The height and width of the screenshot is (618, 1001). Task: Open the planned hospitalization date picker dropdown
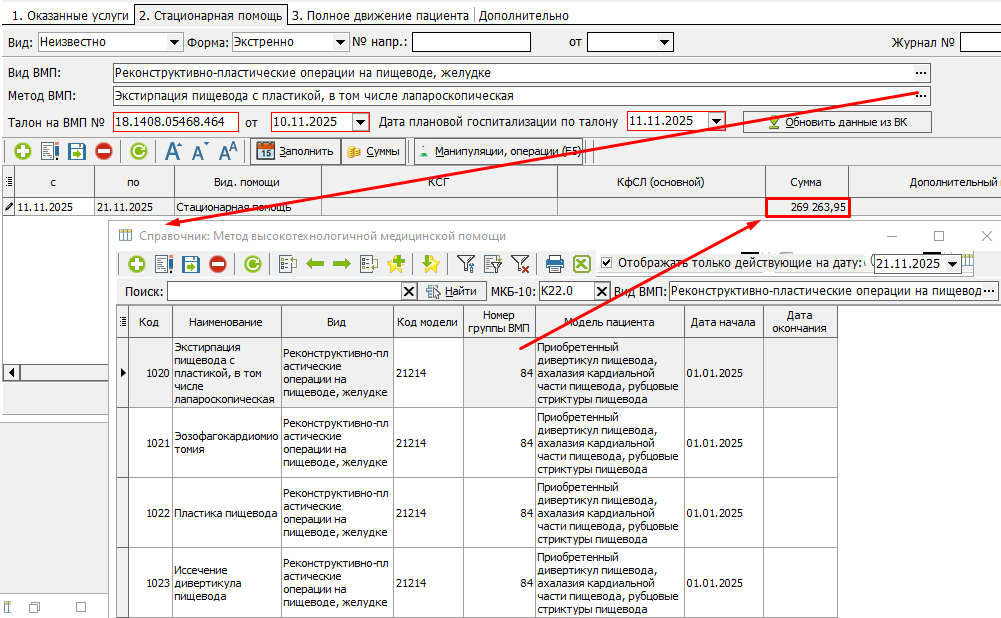(x=716, y=121)
